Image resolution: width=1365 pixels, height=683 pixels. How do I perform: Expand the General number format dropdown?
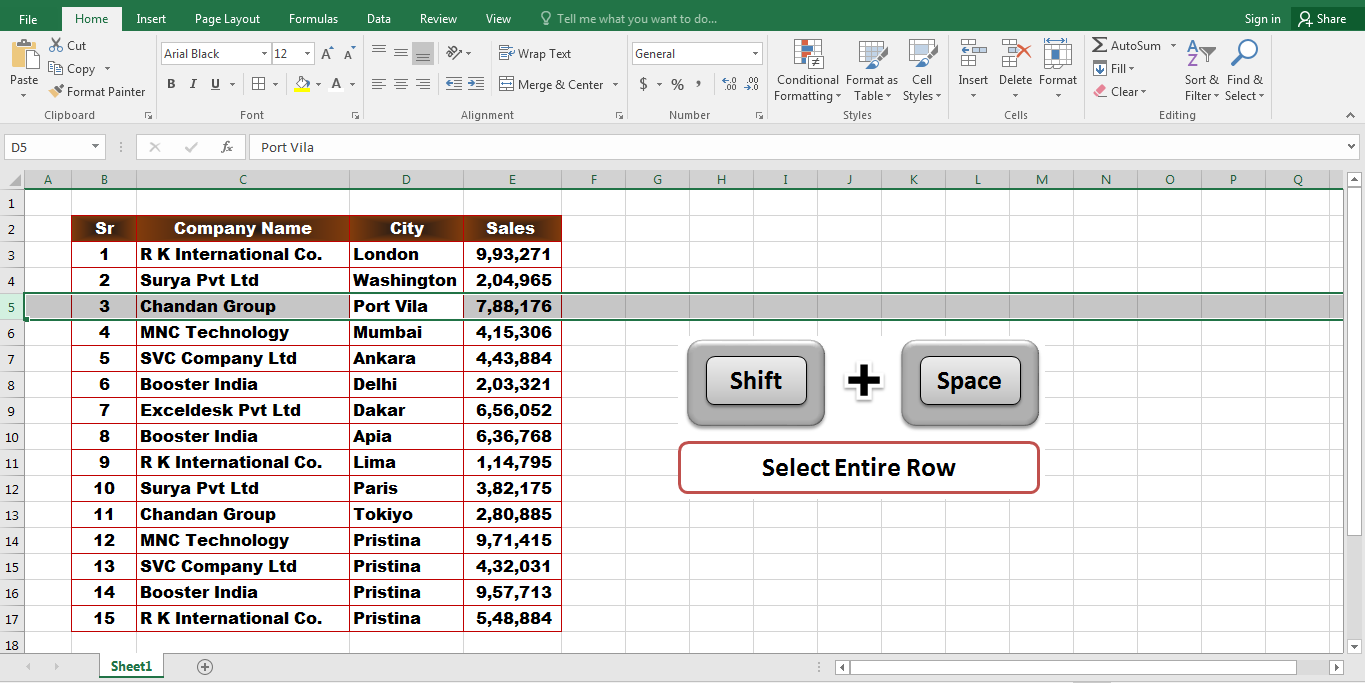coord(755,54)
